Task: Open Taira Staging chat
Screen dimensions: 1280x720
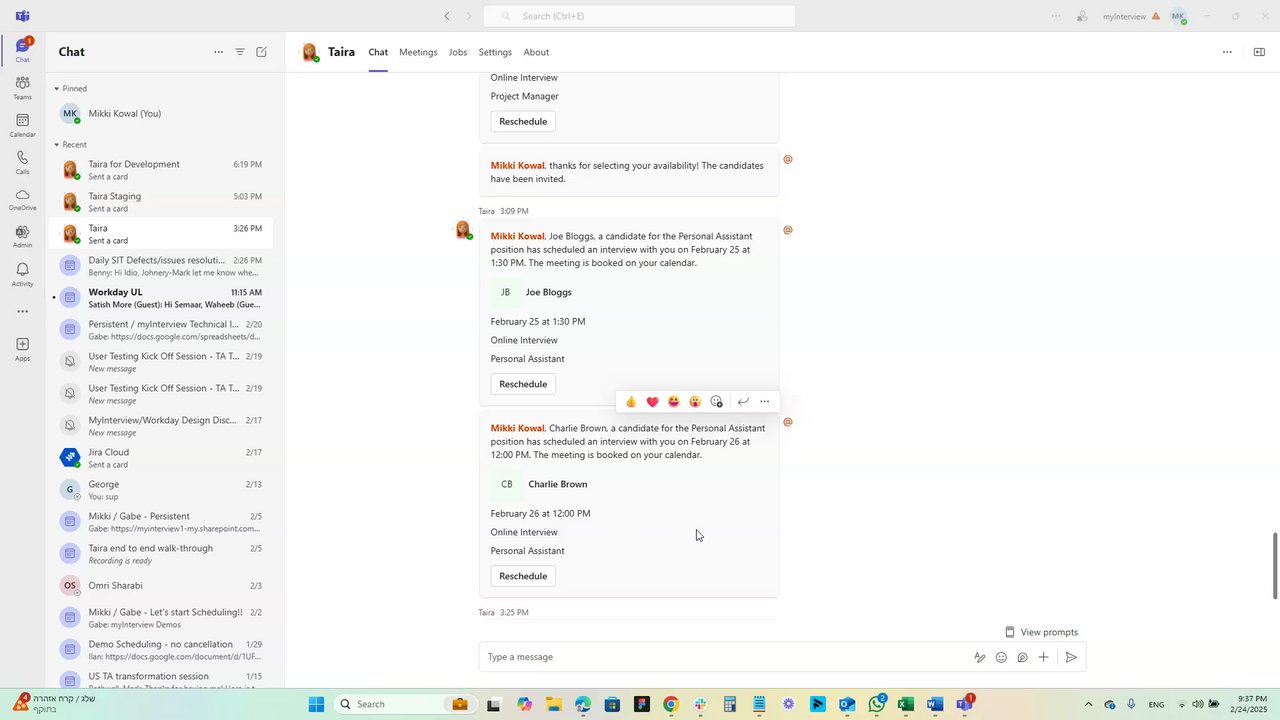Action: point(160,201)
